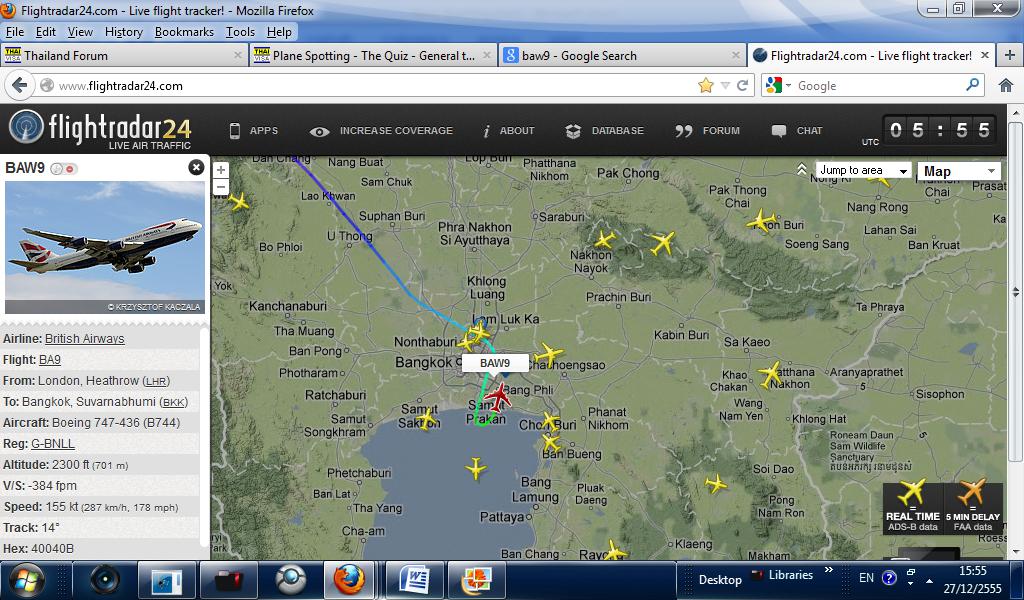
Task: Open the DATABASE section
Action: point(605,131)
